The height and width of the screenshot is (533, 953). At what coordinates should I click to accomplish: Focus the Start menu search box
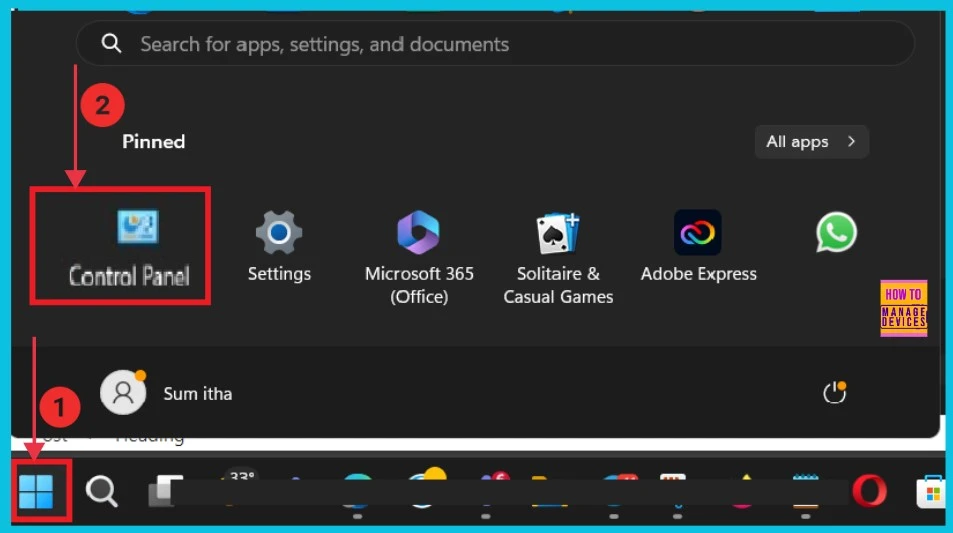[500, 44]
